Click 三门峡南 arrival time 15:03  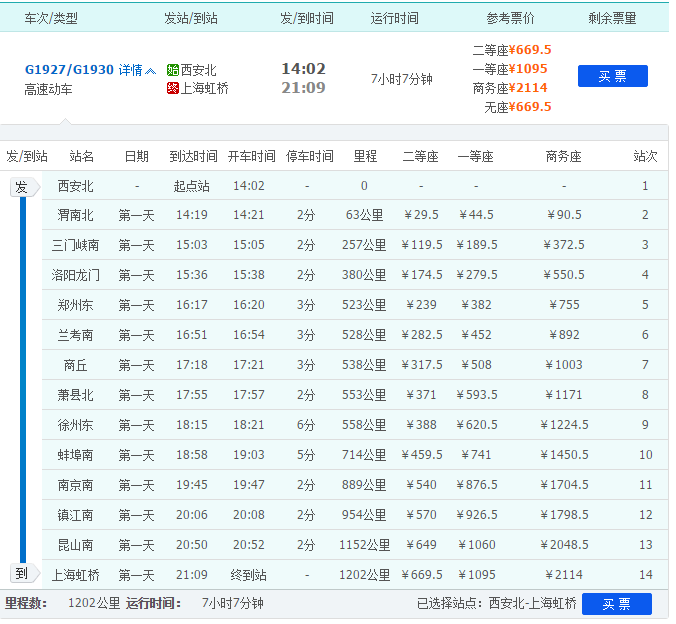(x=192, y=245)
